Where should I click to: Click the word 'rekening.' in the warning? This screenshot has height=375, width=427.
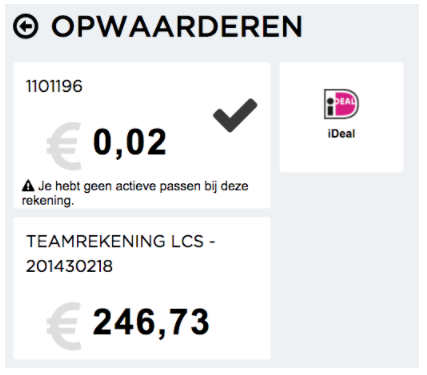(48, 201)
